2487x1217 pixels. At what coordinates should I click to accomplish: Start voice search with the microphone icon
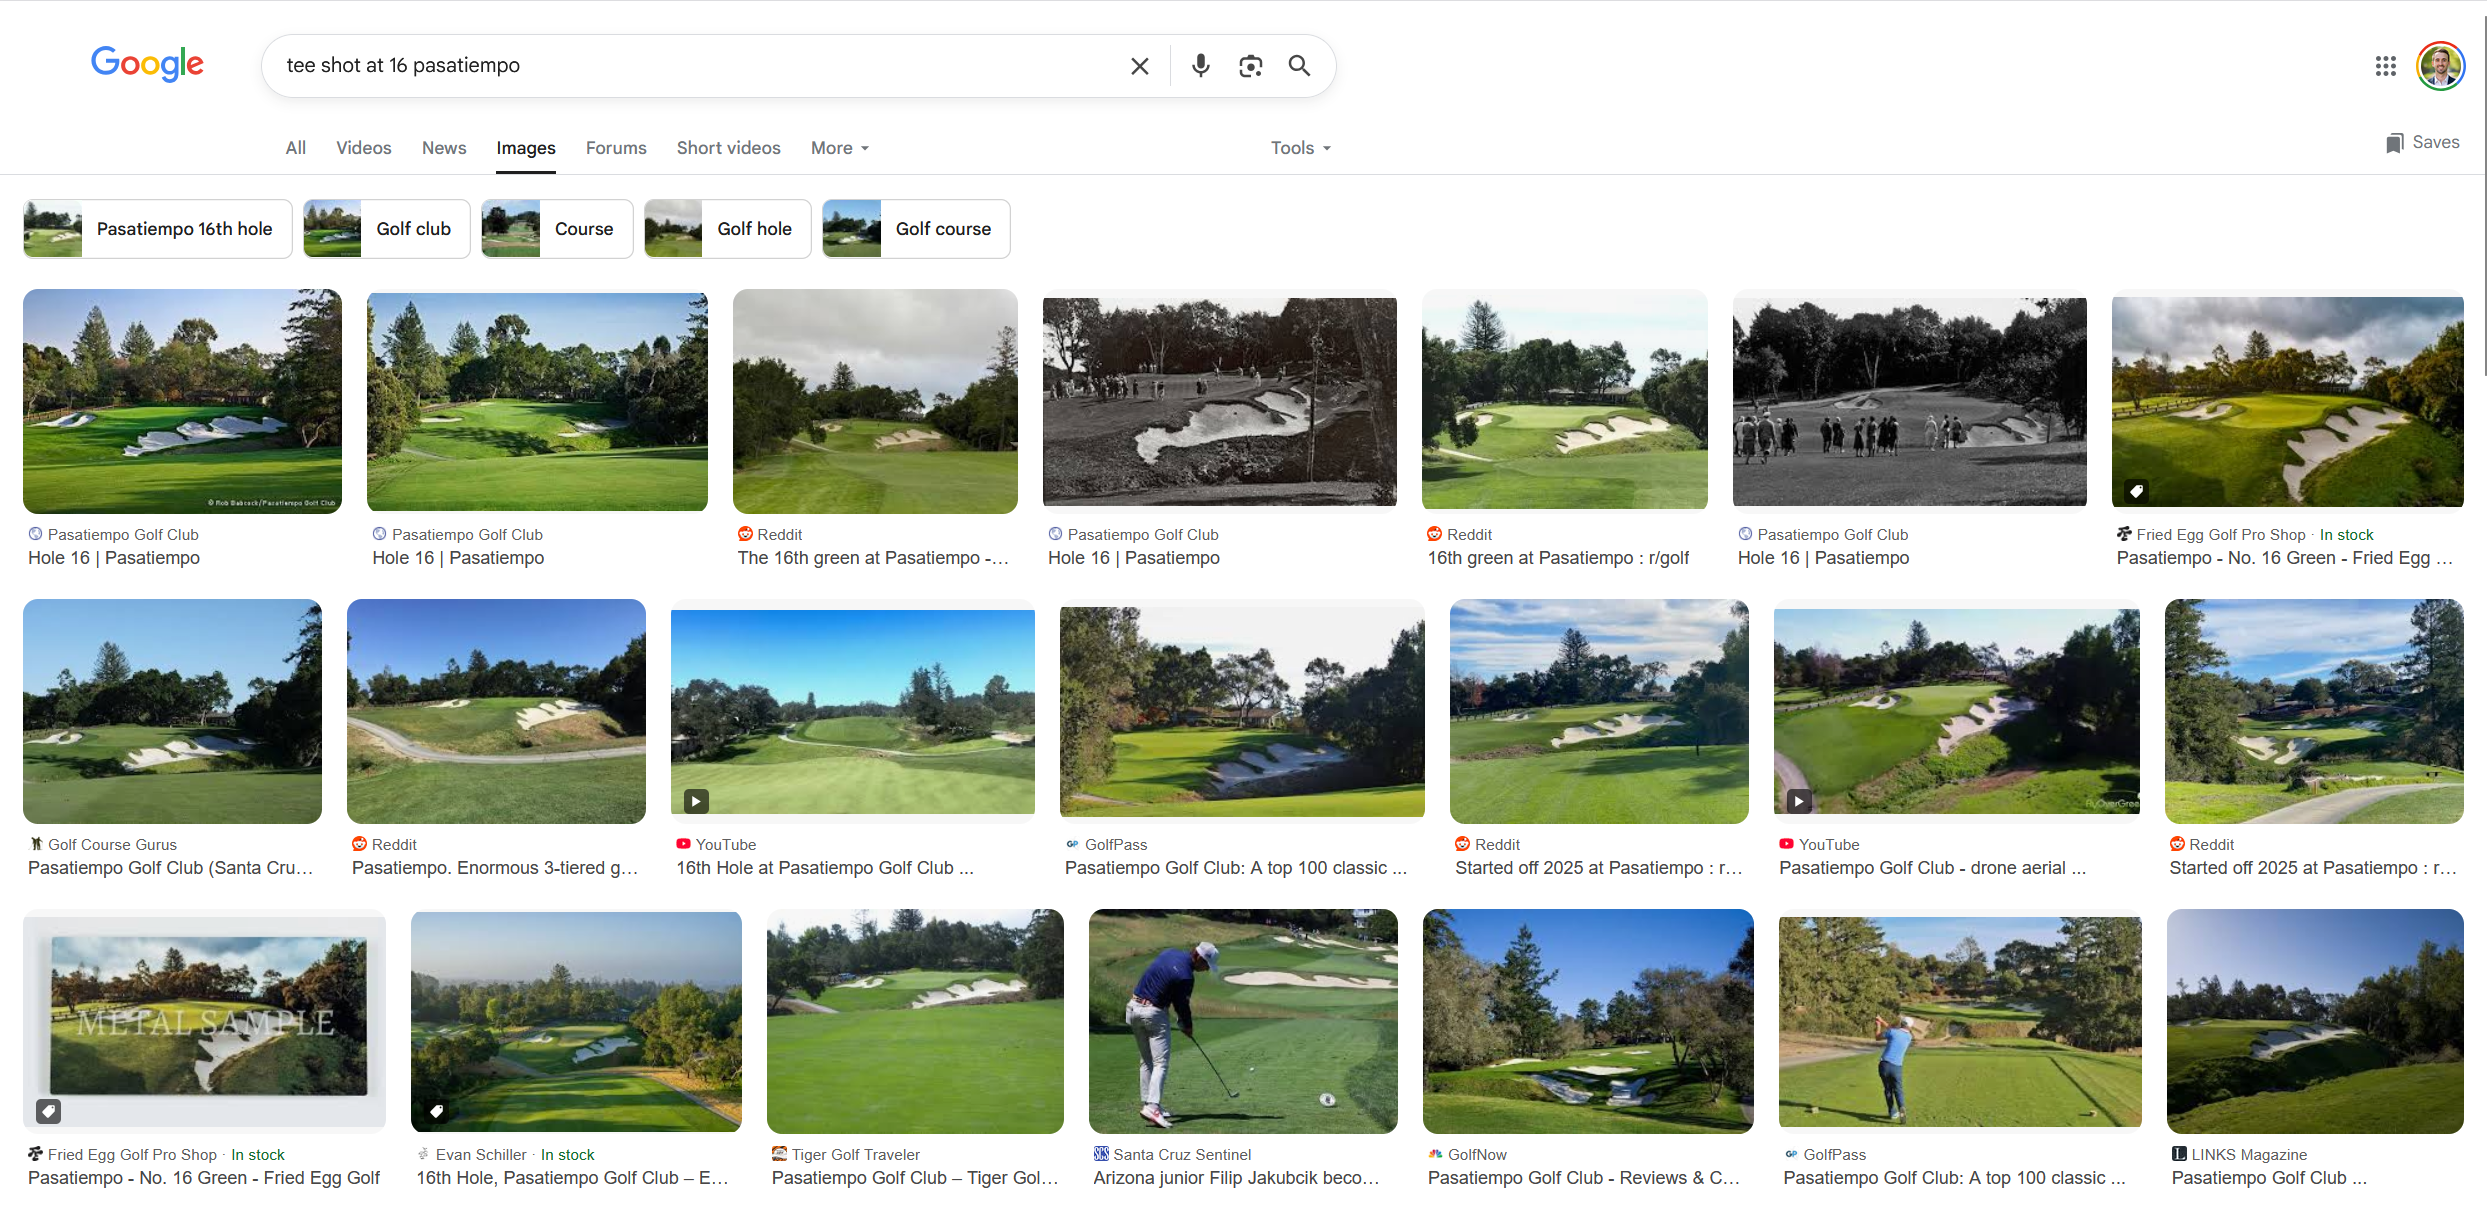[1200, 66]
